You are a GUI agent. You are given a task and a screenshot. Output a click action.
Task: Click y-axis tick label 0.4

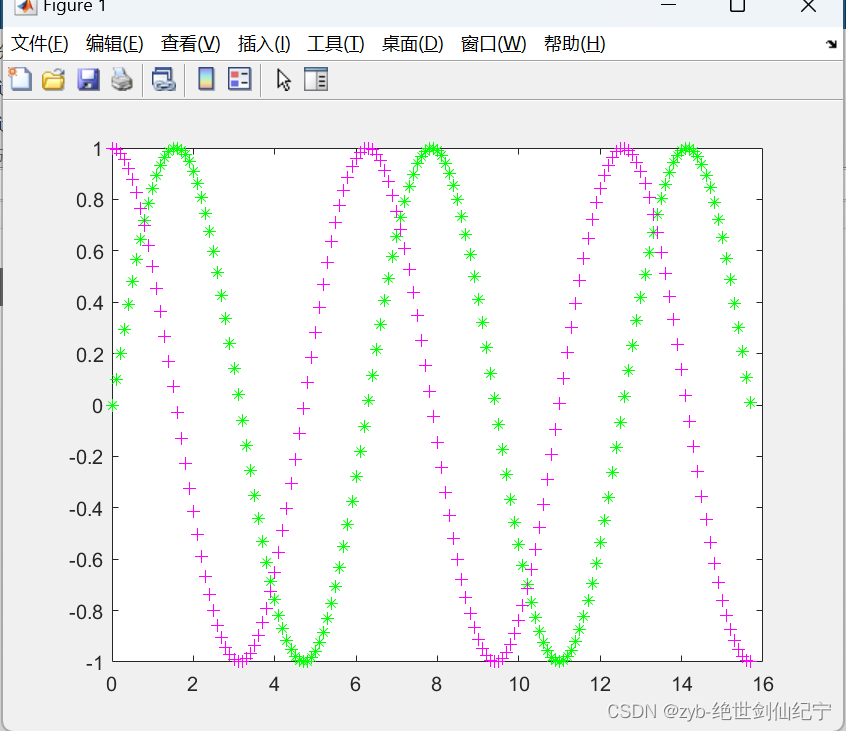click(90, 303)
